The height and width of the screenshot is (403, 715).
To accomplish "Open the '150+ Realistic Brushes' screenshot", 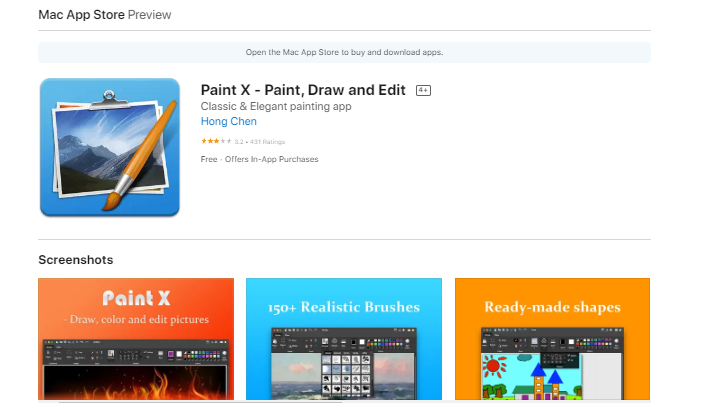I will coord(344,339).
